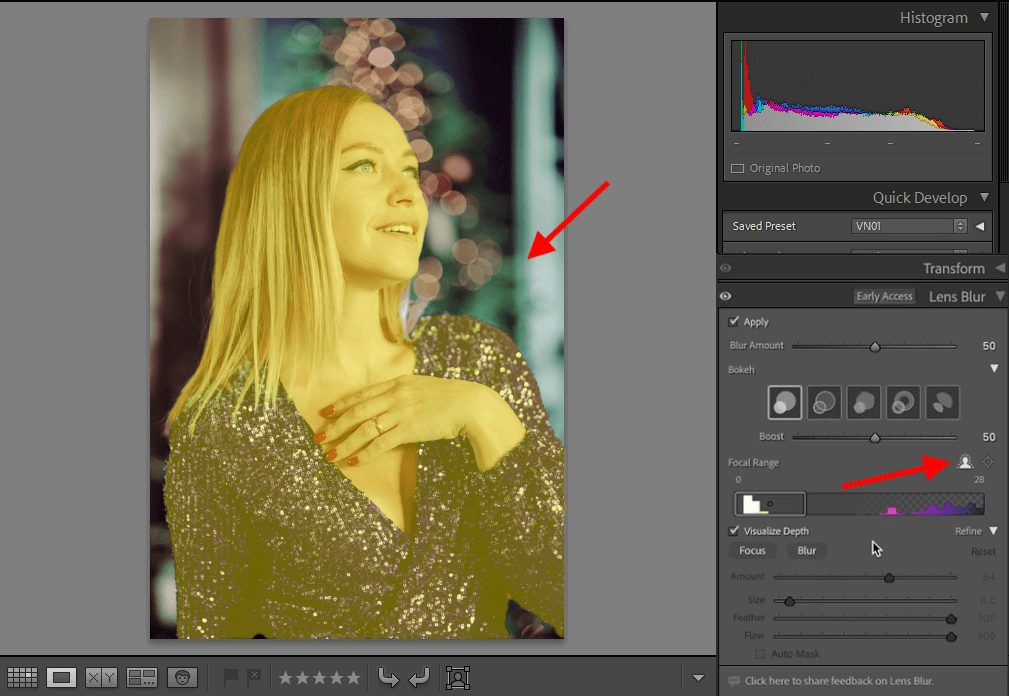Click brush Flow slider handle
Image resolution: width=1009 pixels, height=696 pixels.
[x=951, y=637]
